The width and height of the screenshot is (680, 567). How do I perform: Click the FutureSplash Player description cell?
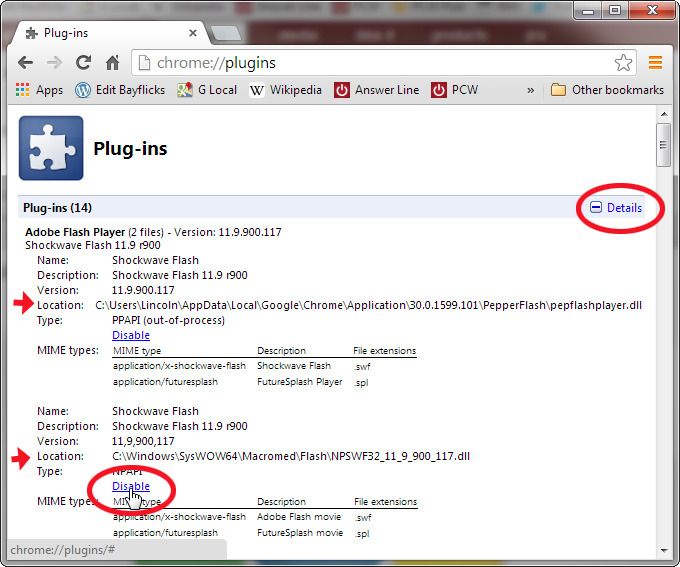tap(300, 382)
